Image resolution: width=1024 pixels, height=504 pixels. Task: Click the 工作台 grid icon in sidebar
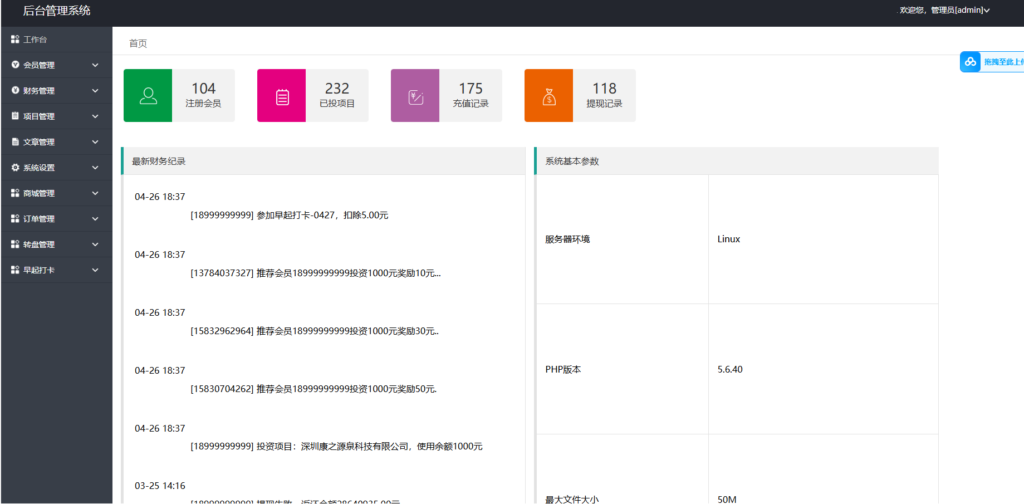point(15,39)
